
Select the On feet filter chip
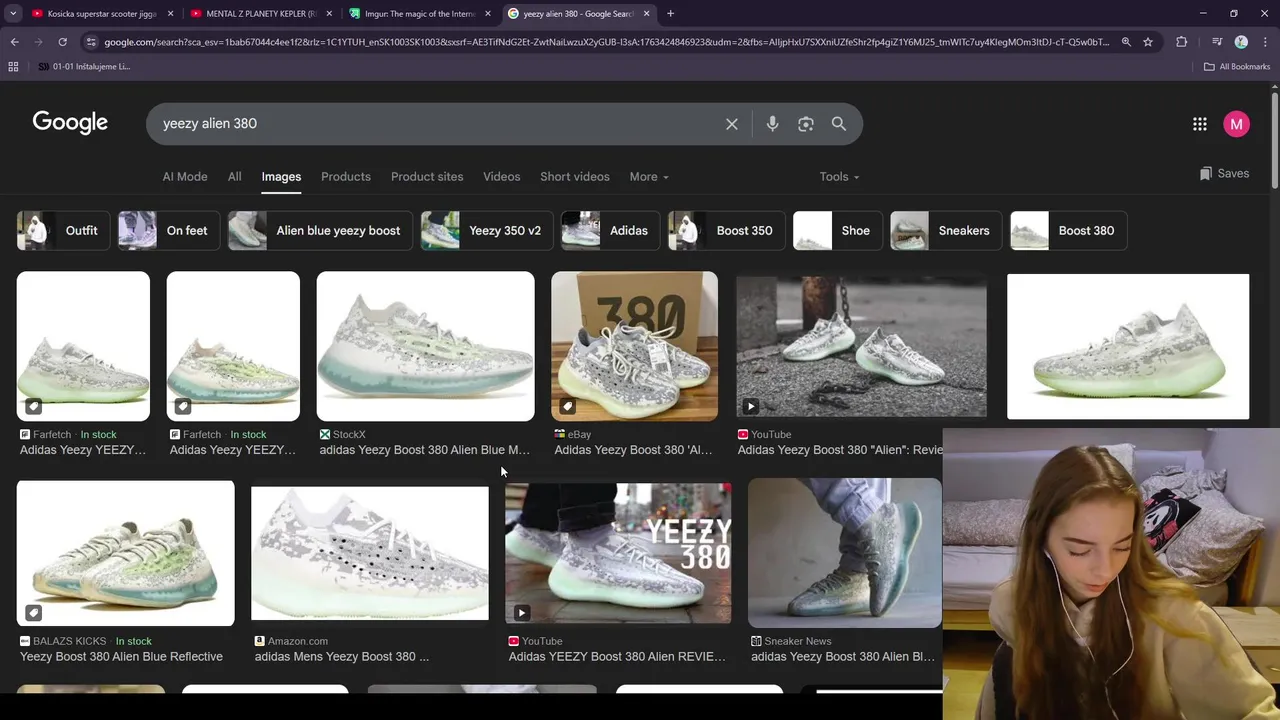tap(168, 230)
